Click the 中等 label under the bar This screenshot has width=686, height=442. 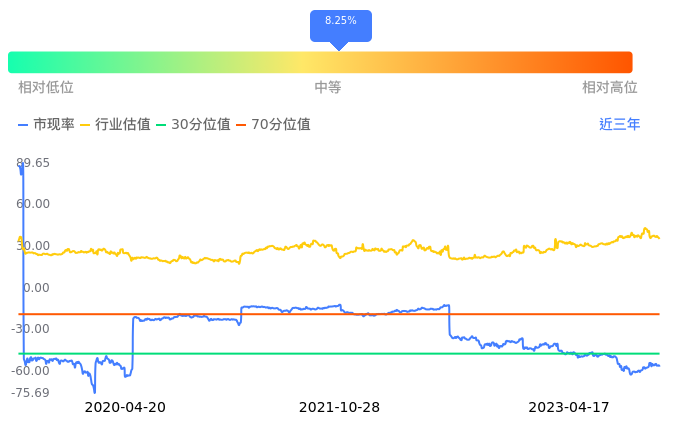[x=328, y=88]
